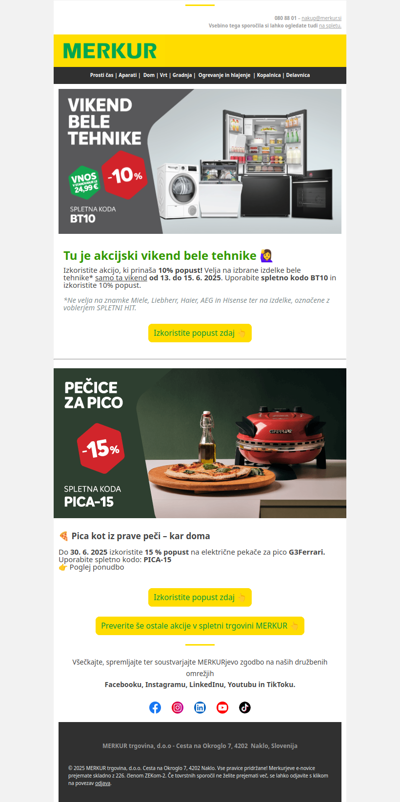Click the green MERKUR logo
The width and height of the screenshot is (400, 802).
109,51
